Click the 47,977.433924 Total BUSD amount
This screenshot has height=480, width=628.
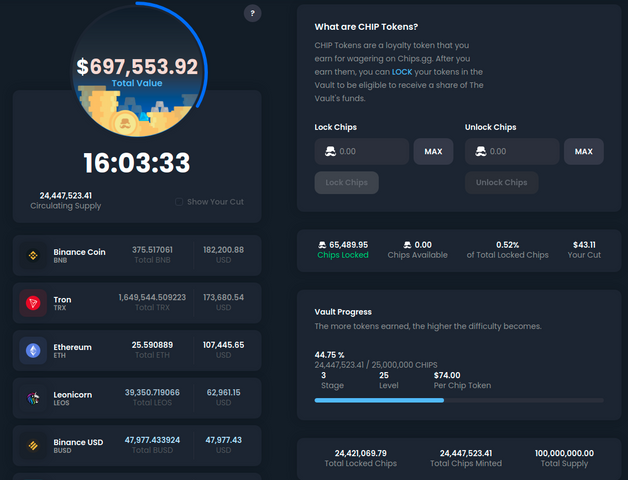point(152,440)
